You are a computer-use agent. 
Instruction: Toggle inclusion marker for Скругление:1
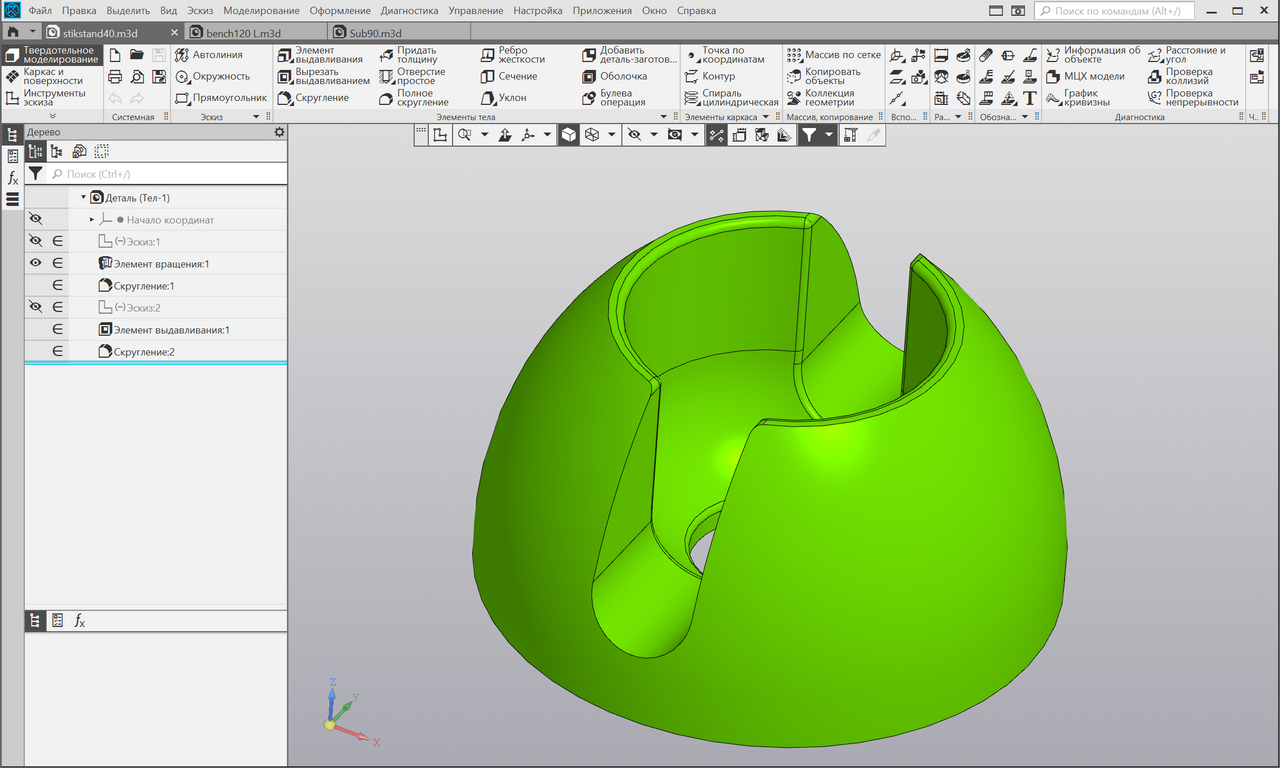pyautogui.click(x=57, y=285)
